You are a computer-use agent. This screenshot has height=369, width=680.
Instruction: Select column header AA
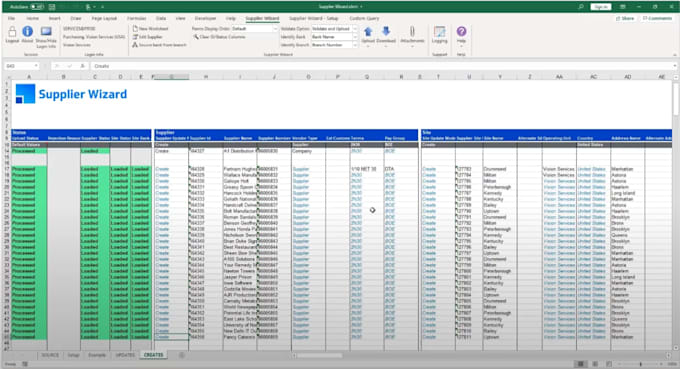559,77
